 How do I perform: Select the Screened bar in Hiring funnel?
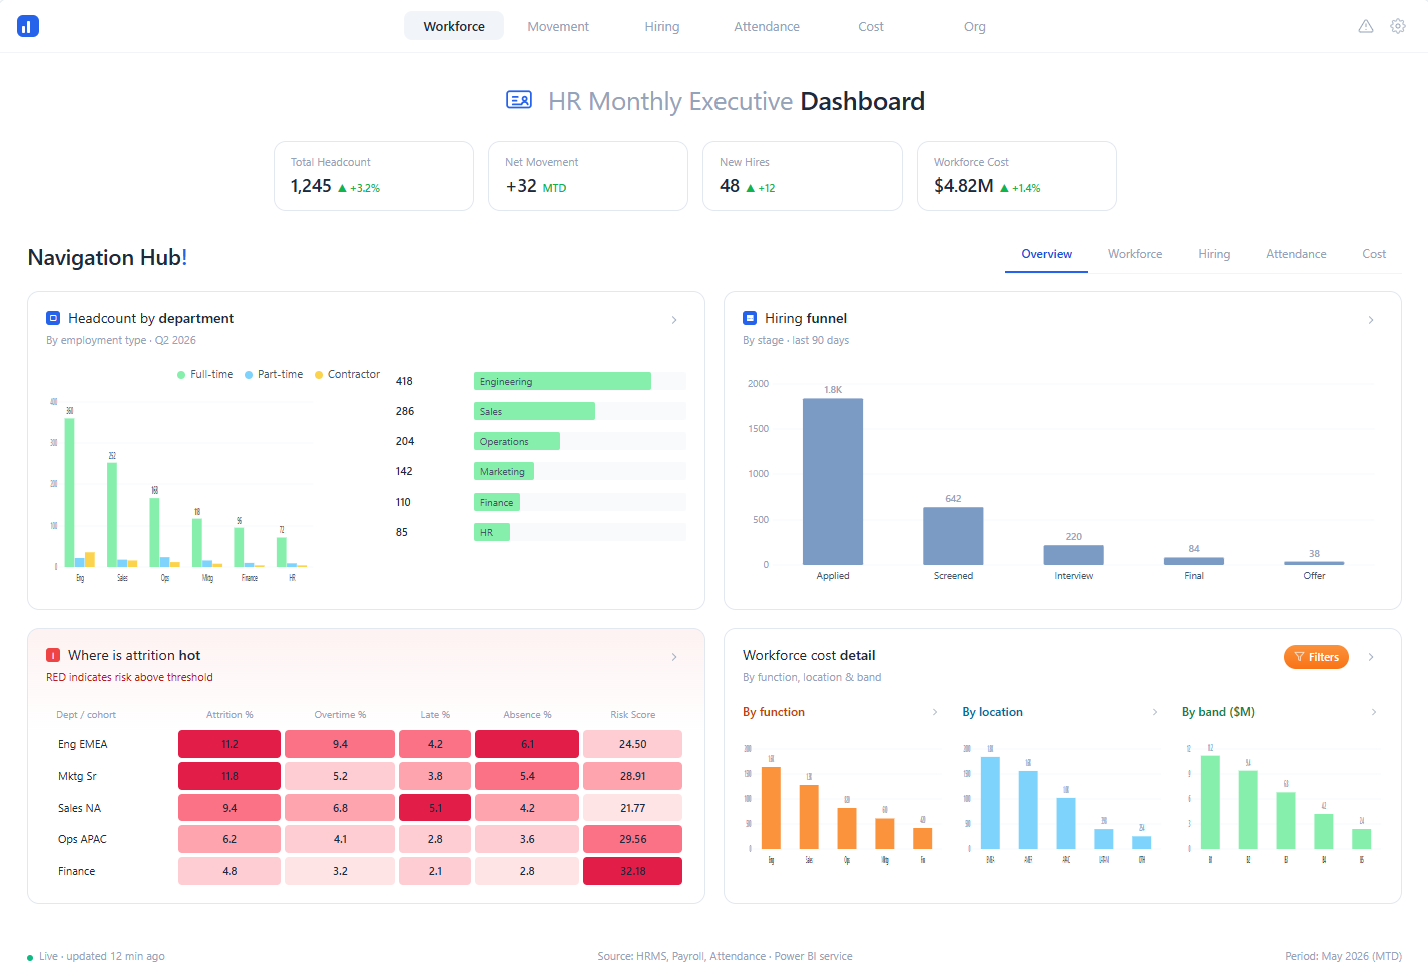pyautogui.click(x=953, y=536)
